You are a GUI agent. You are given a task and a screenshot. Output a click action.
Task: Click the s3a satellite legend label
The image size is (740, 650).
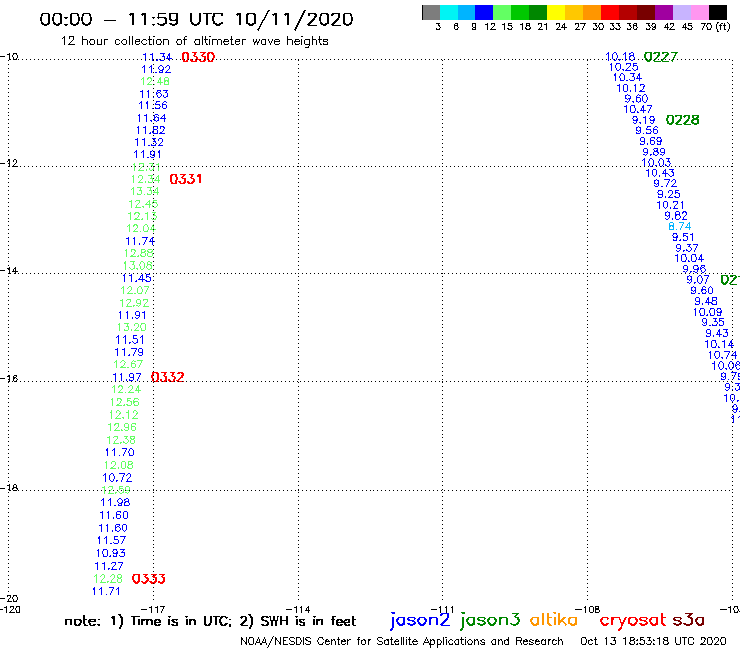[688, 620]
